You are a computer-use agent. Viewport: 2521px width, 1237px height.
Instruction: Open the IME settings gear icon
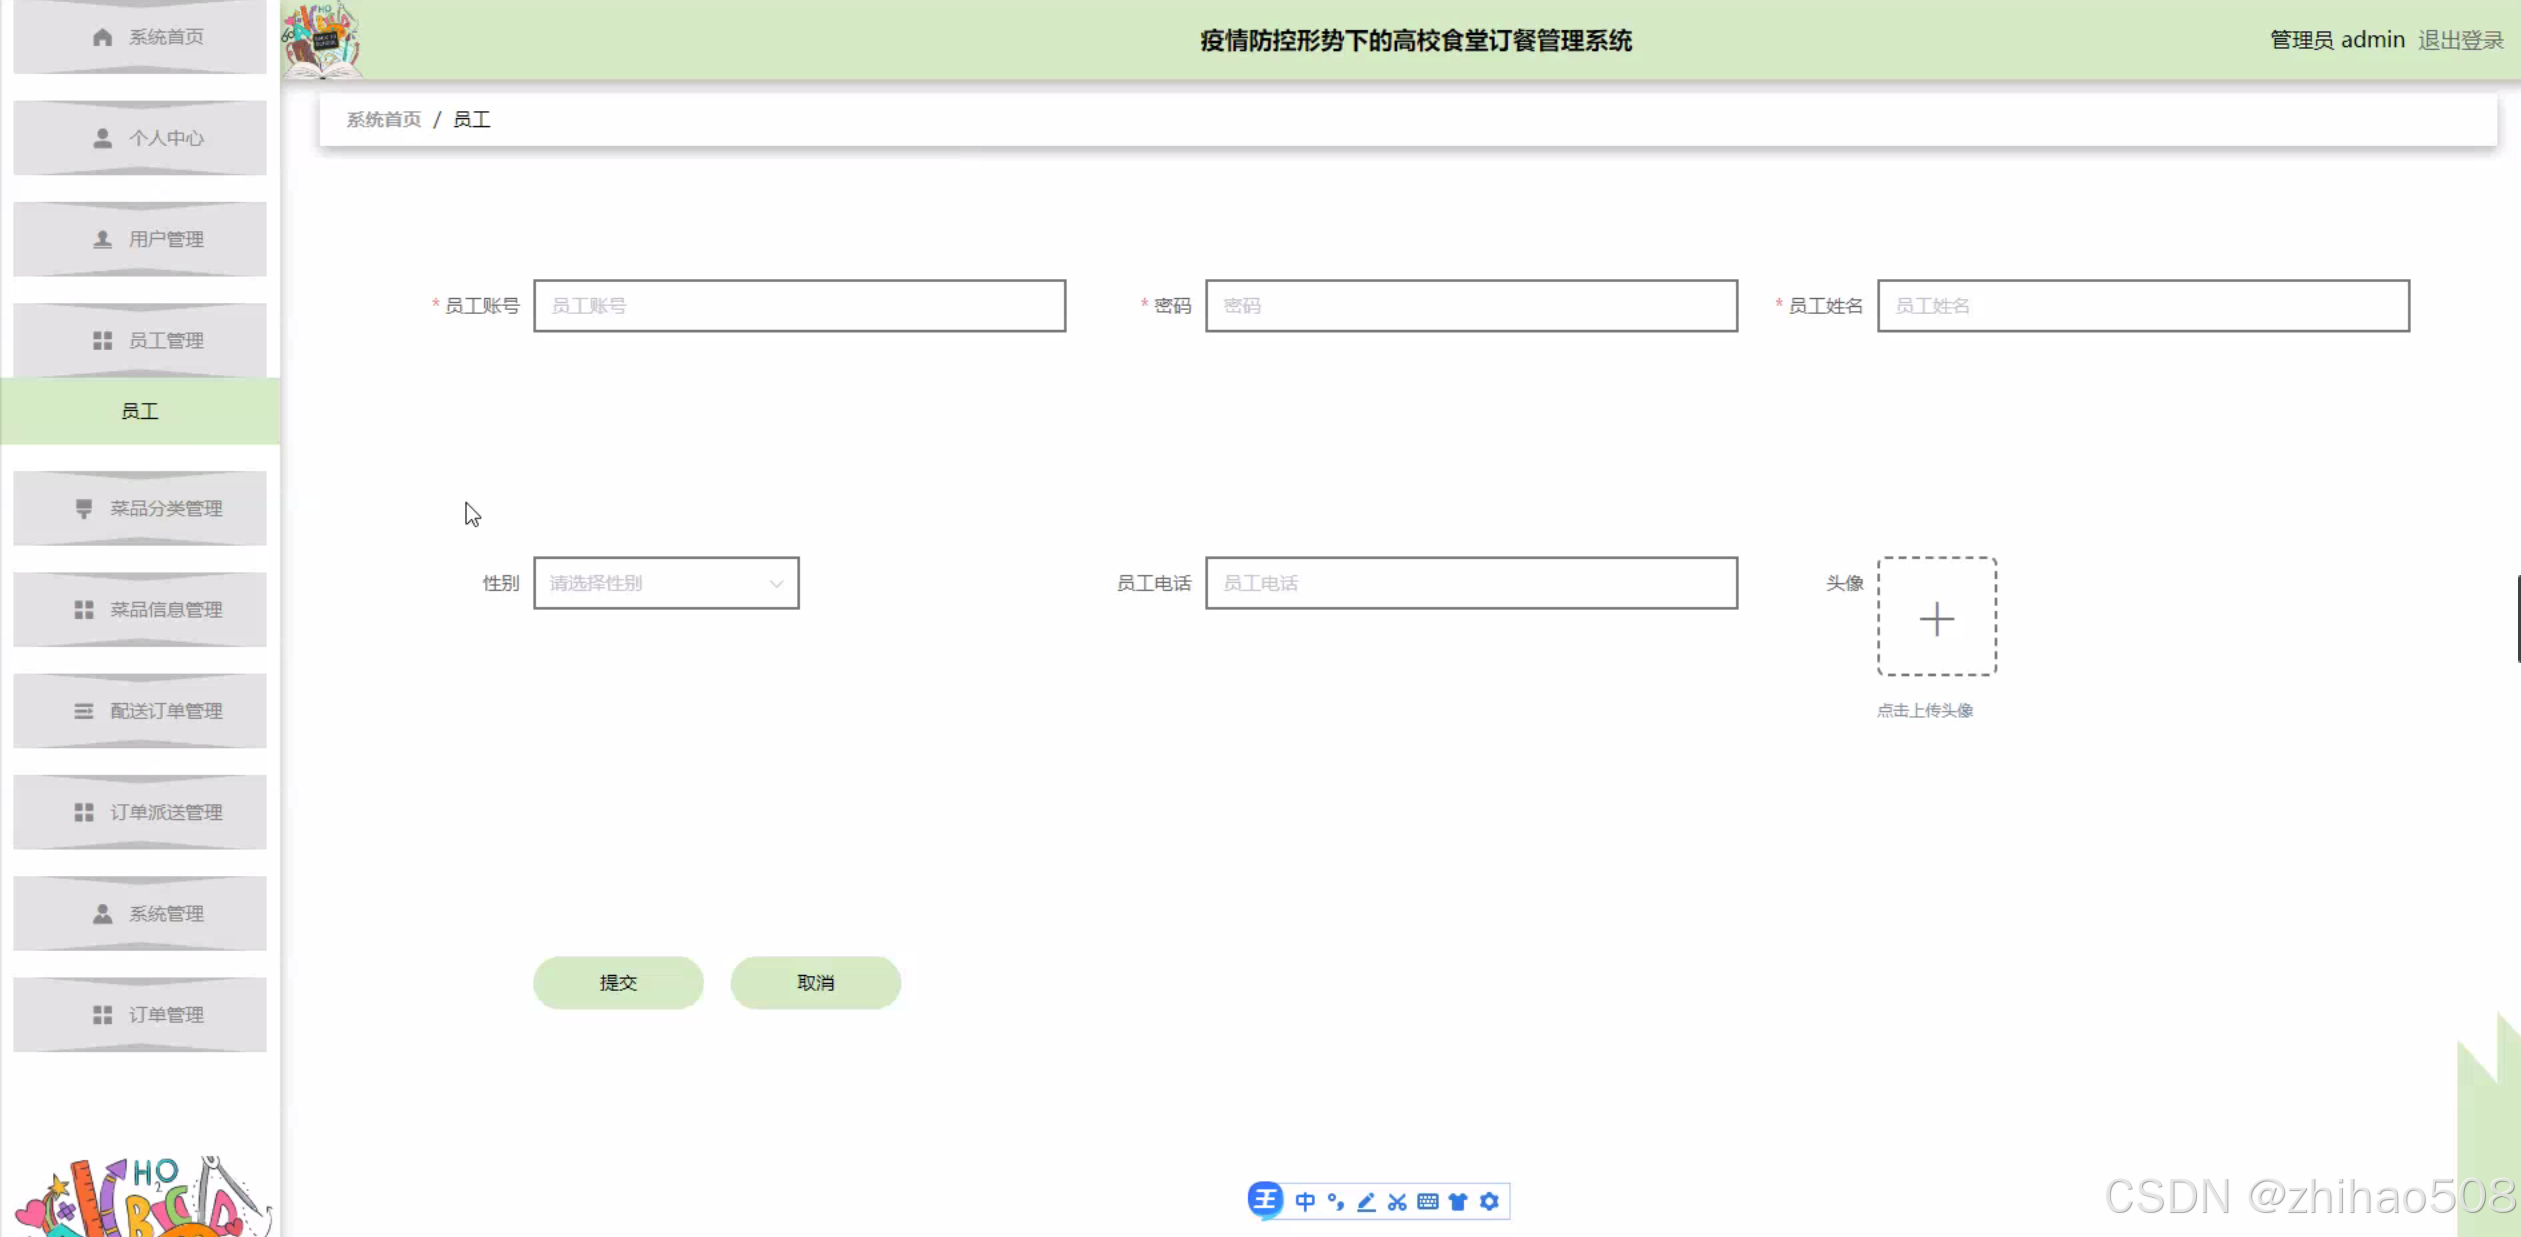tap(1489, 1201)
